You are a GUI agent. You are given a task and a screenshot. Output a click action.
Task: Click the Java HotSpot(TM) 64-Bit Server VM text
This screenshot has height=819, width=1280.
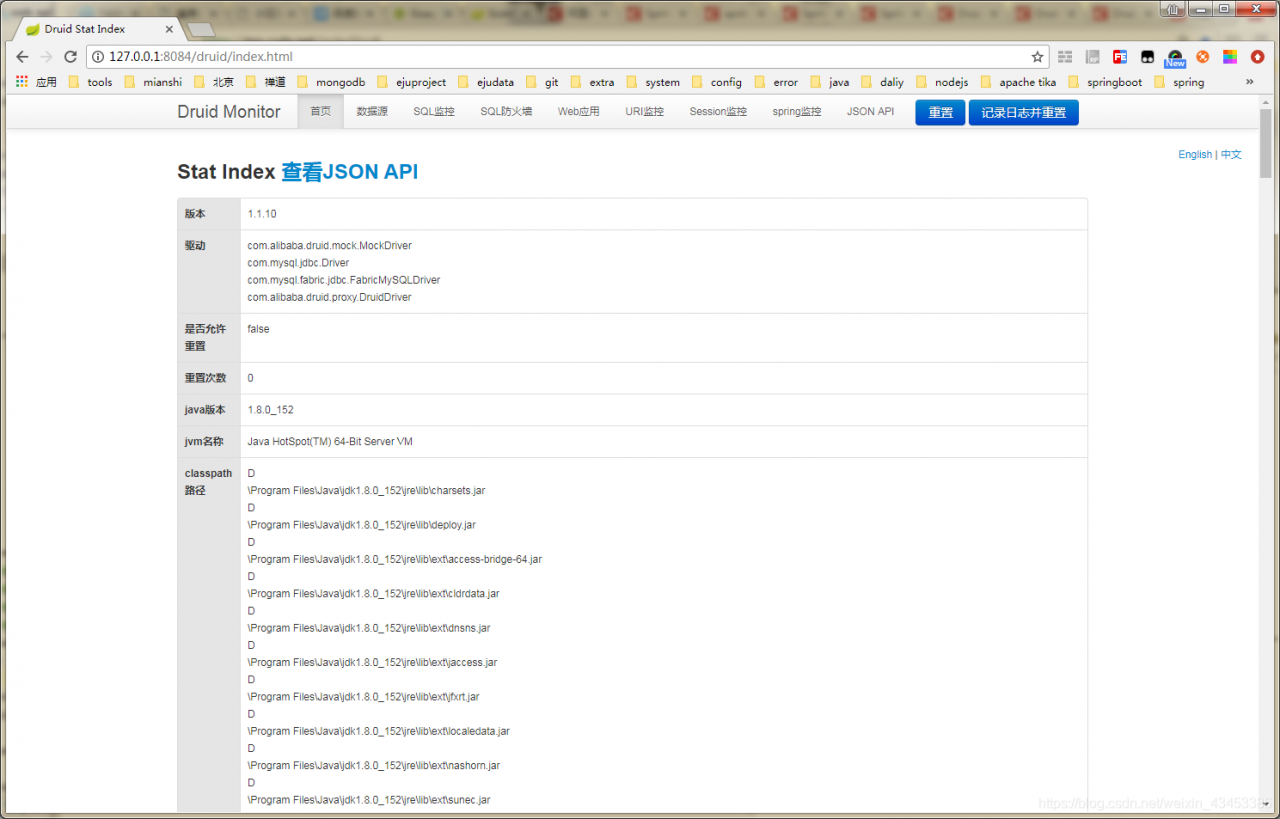(330, 442)
